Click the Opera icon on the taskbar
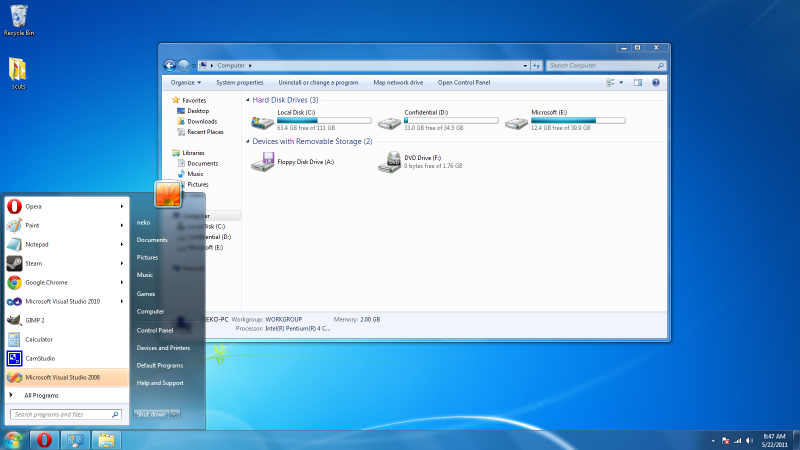Viewport: 800px width, 450px height. coord(44,439)
